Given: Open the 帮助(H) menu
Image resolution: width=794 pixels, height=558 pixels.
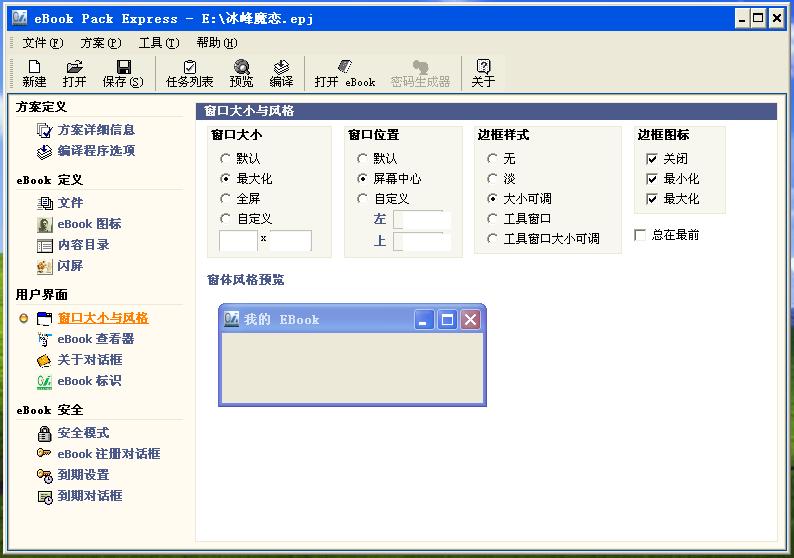Looking at the screenshot, I should [x=217, y=43].
